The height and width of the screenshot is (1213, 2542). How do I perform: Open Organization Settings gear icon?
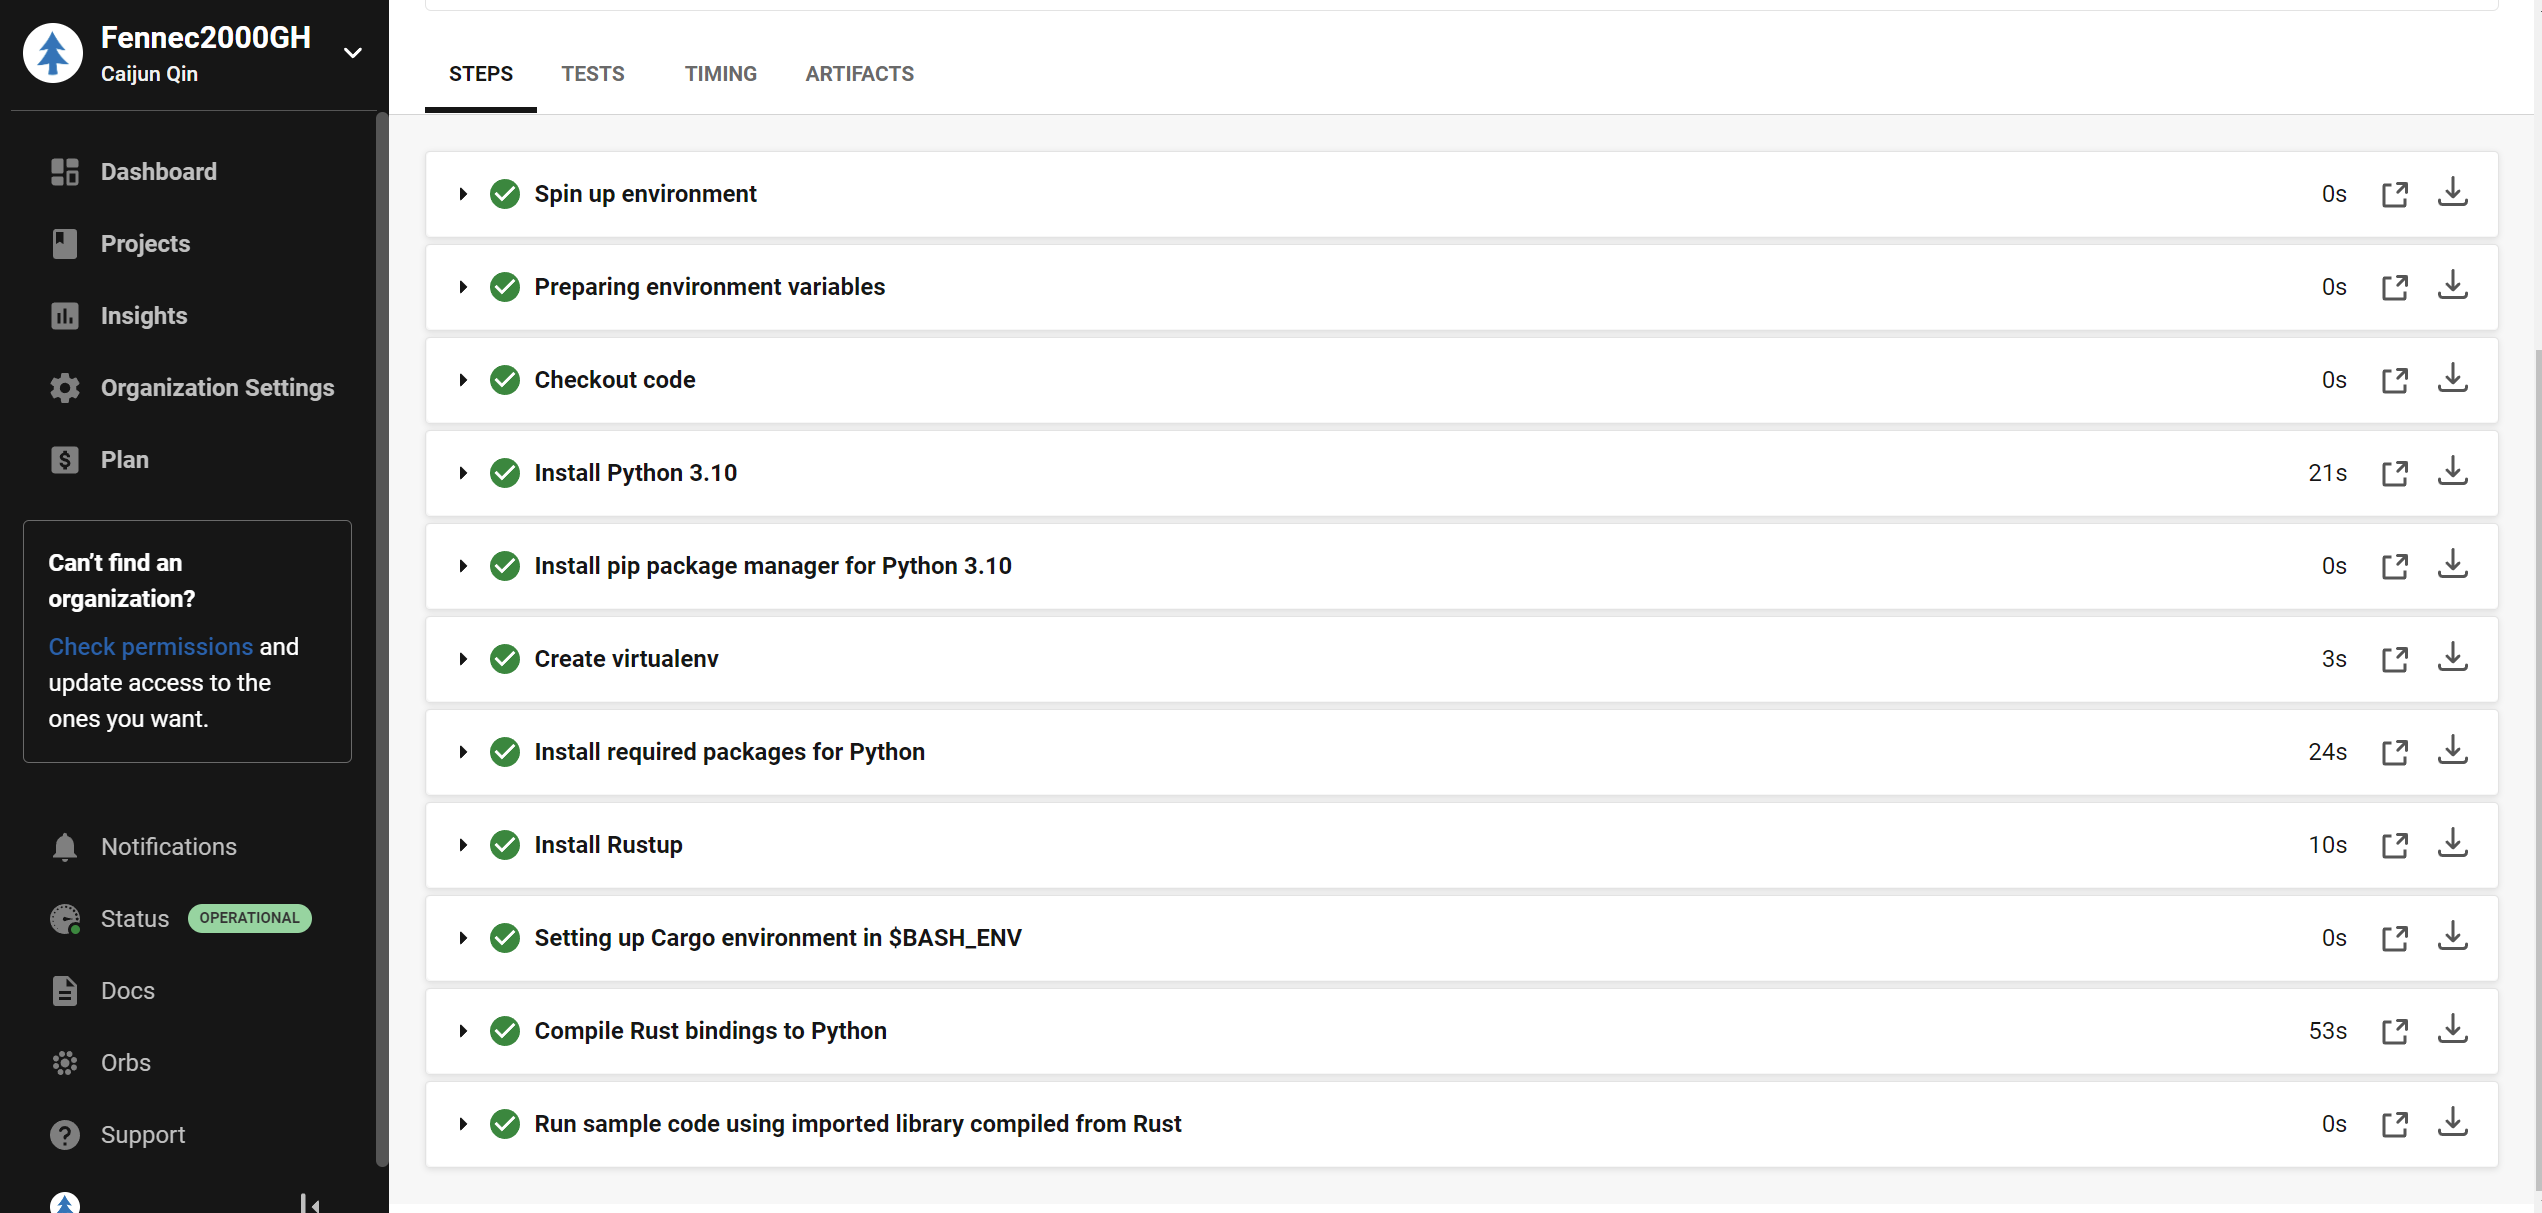[x=65, y=388]
